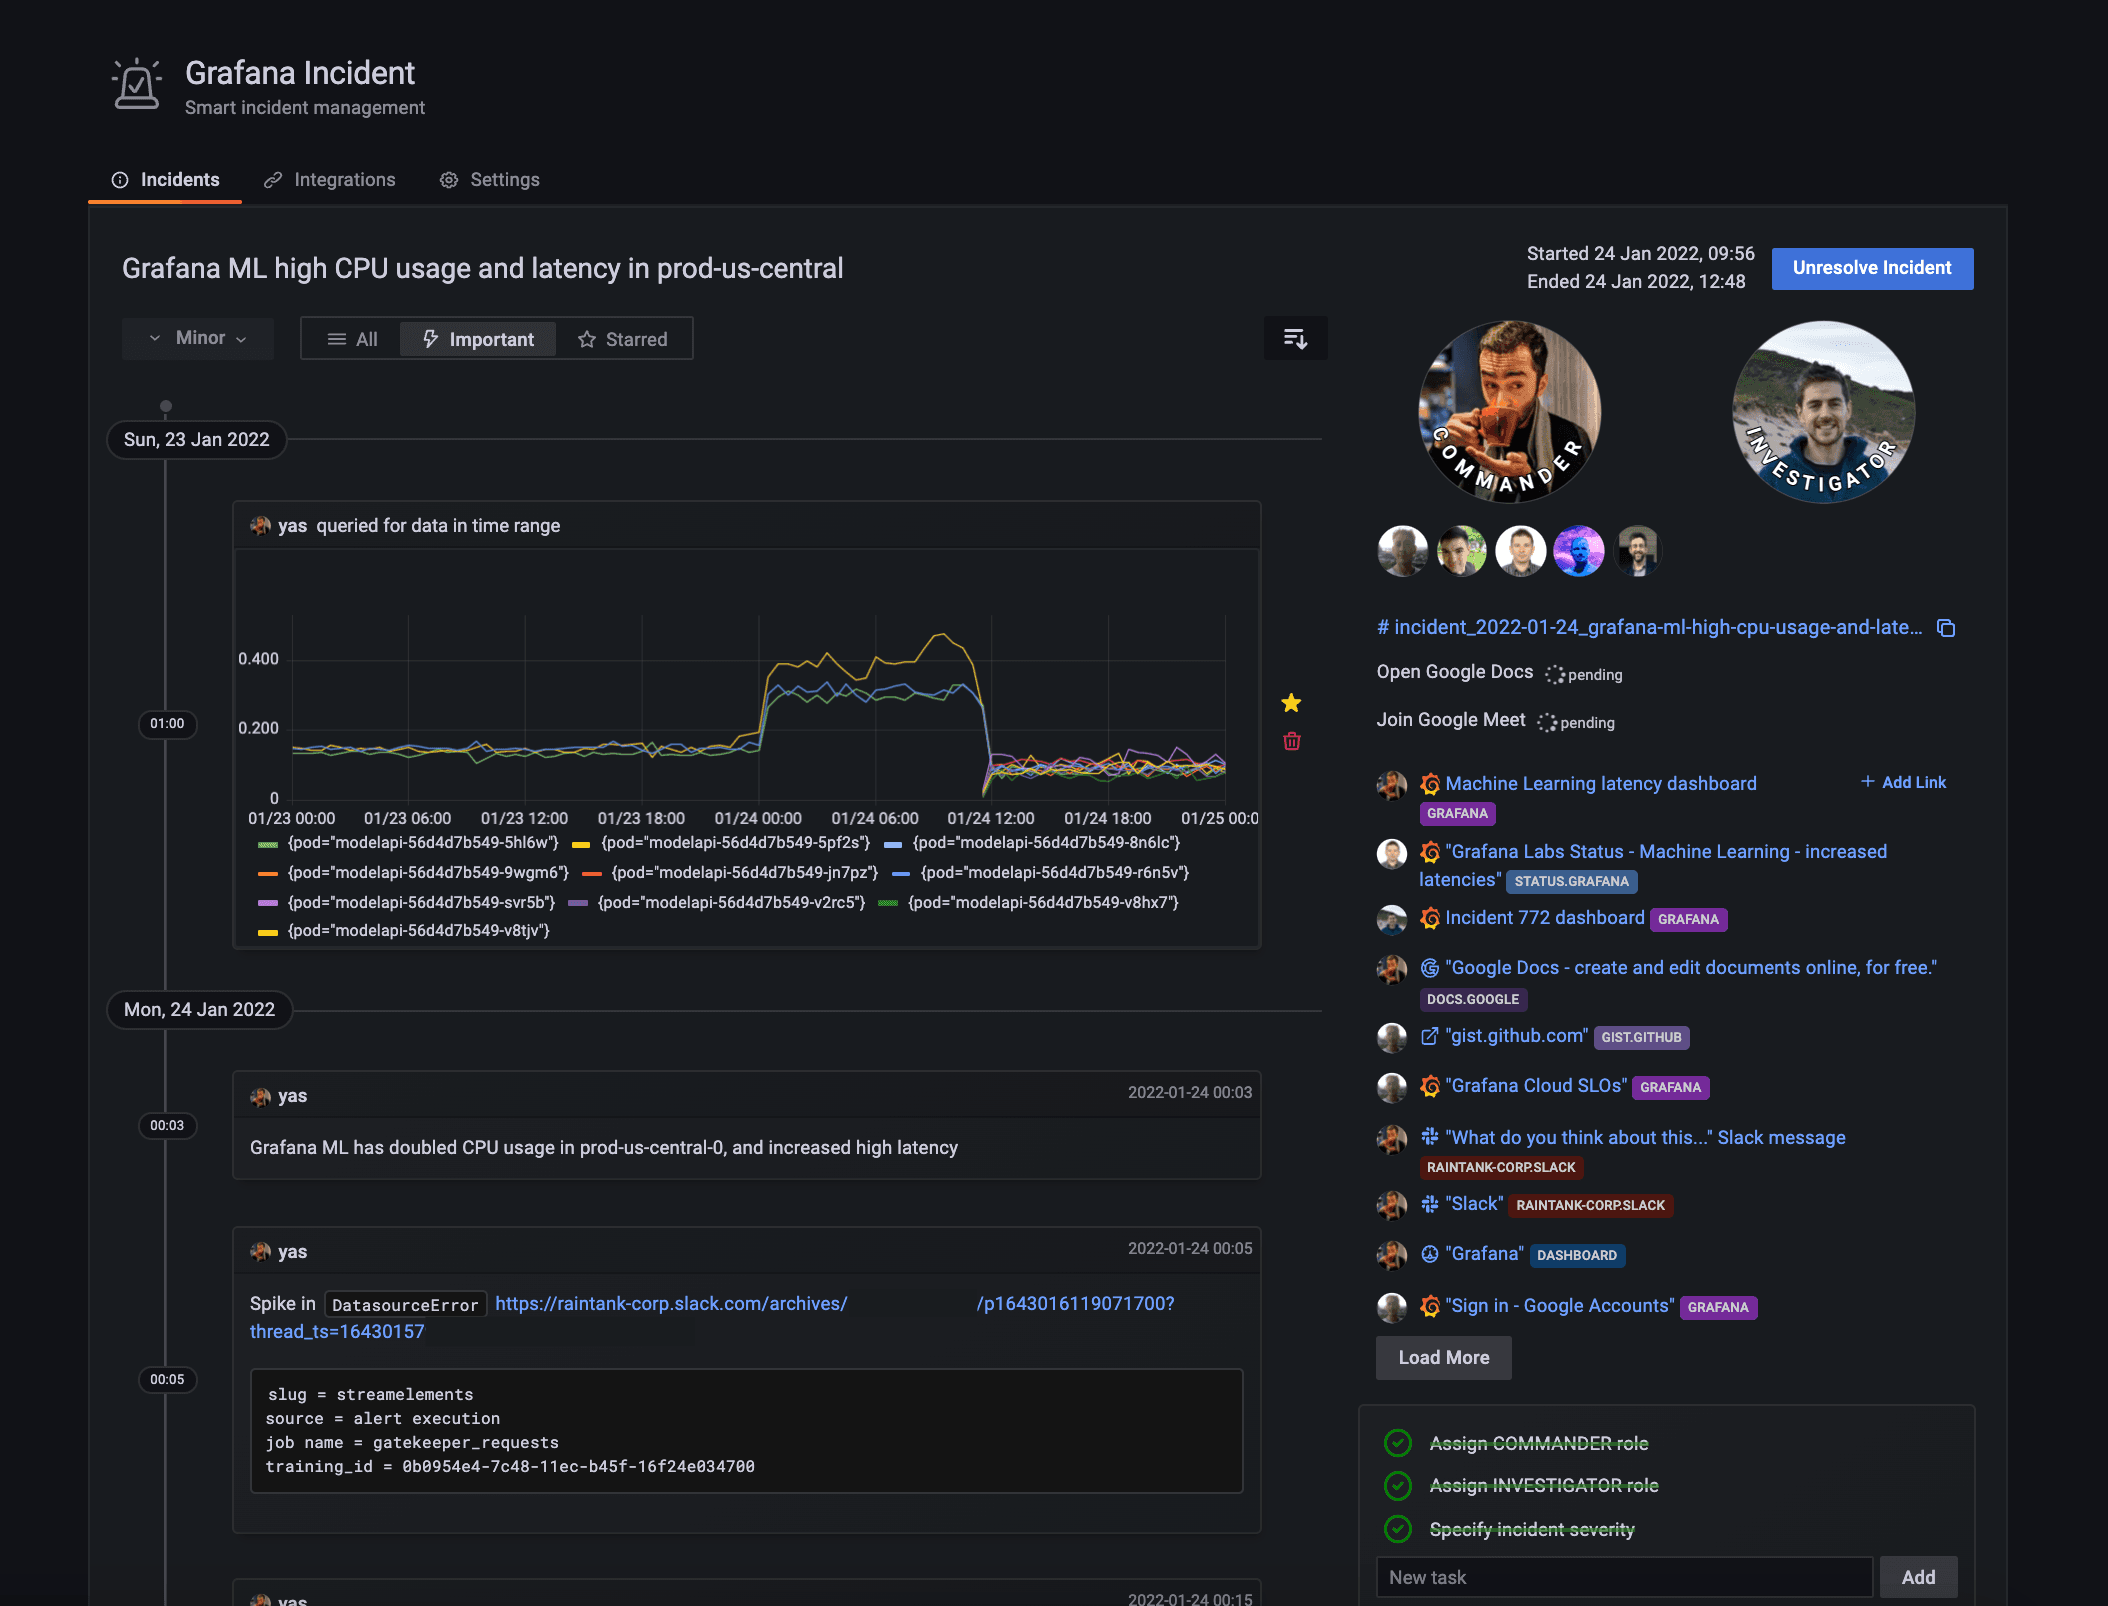This screenshot has height=1606, width=2108.
Task: Uncheck the Assign COMMANDER role task
Action: point(1397,1443)
